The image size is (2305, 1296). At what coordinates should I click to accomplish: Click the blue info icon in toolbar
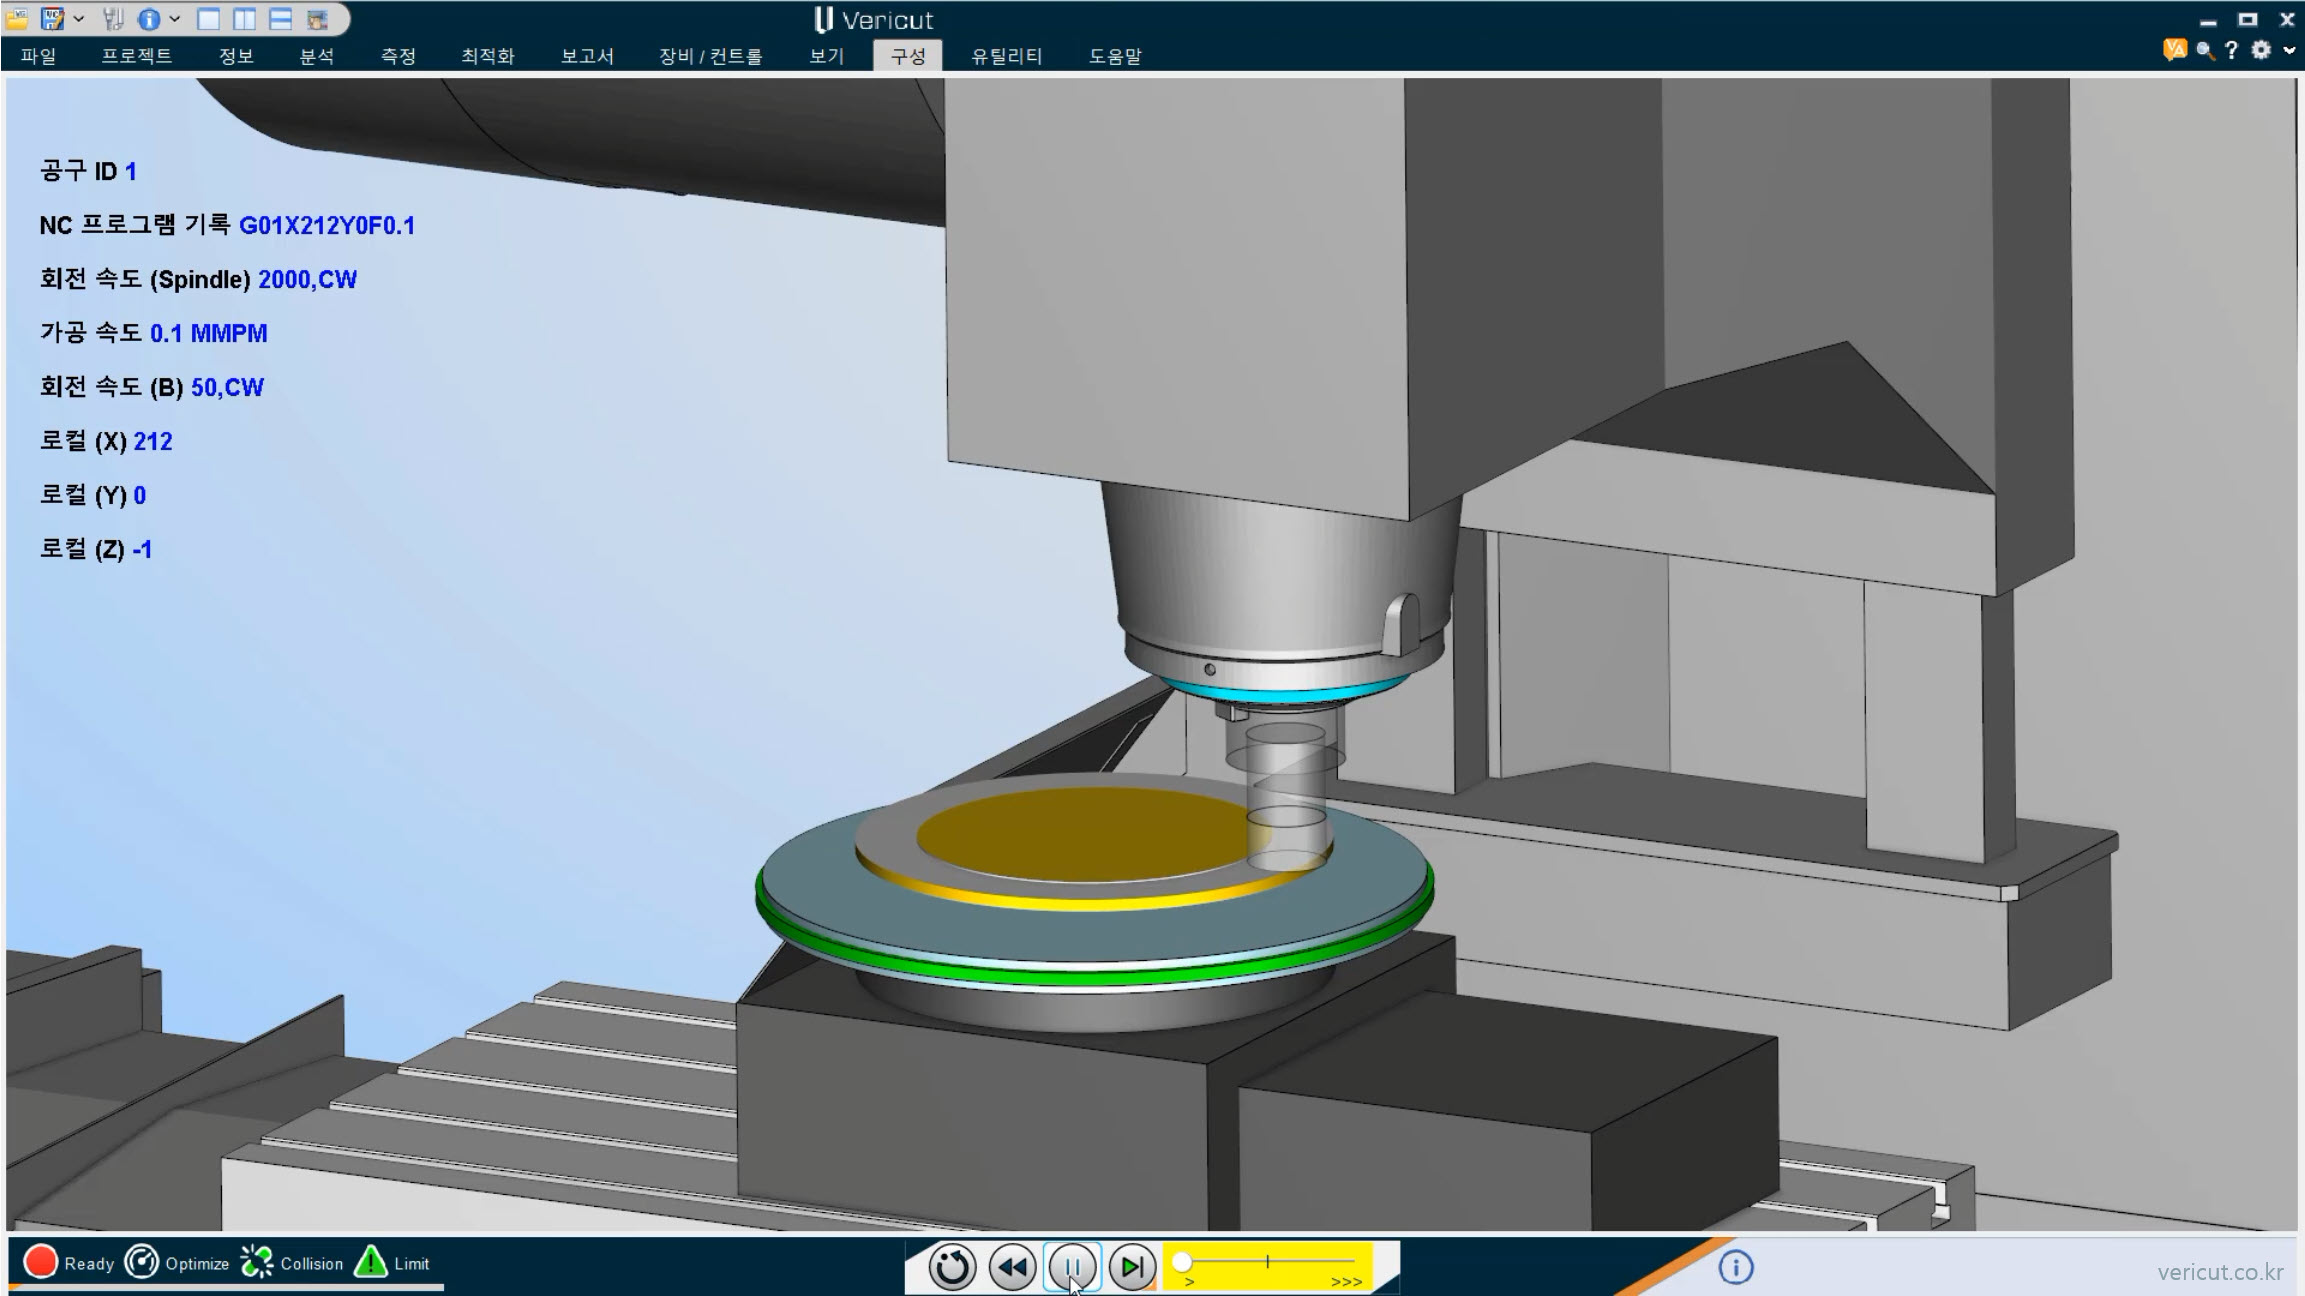point(149,19)
